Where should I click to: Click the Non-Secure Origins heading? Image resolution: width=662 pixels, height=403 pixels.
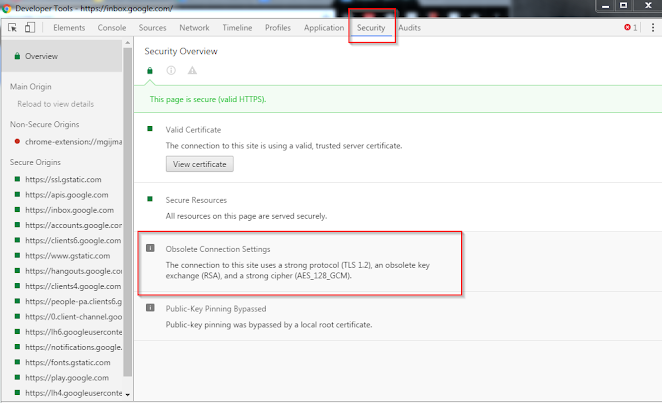coord(45,124)
